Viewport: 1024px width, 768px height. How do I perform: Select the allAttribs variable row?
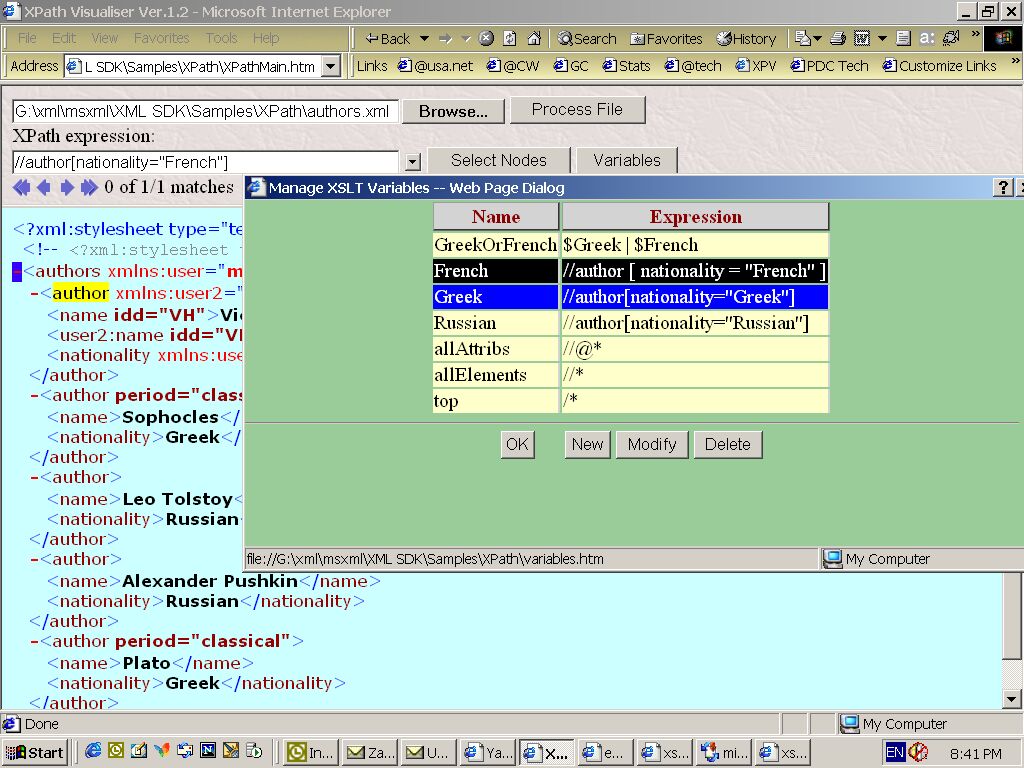tap(631, 349)
